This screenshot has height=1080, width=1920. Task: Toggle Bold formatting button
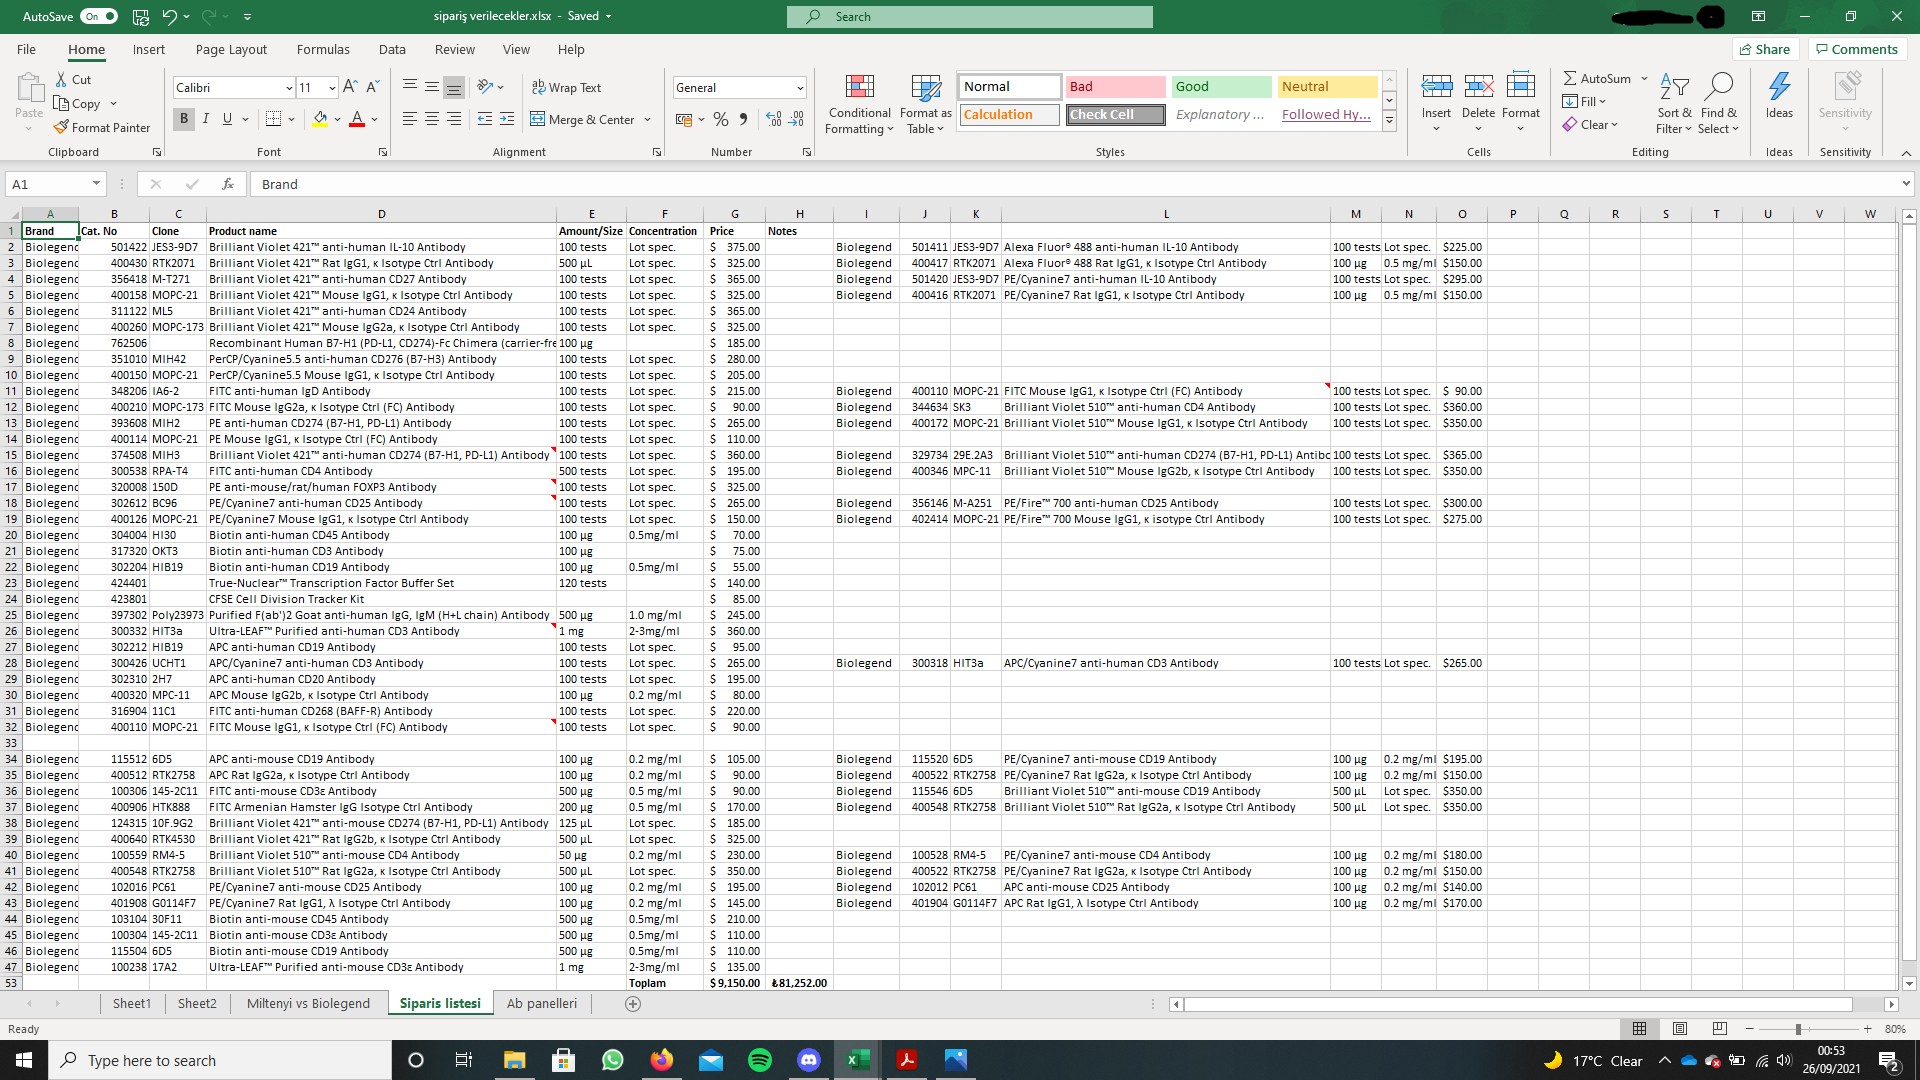184,119
